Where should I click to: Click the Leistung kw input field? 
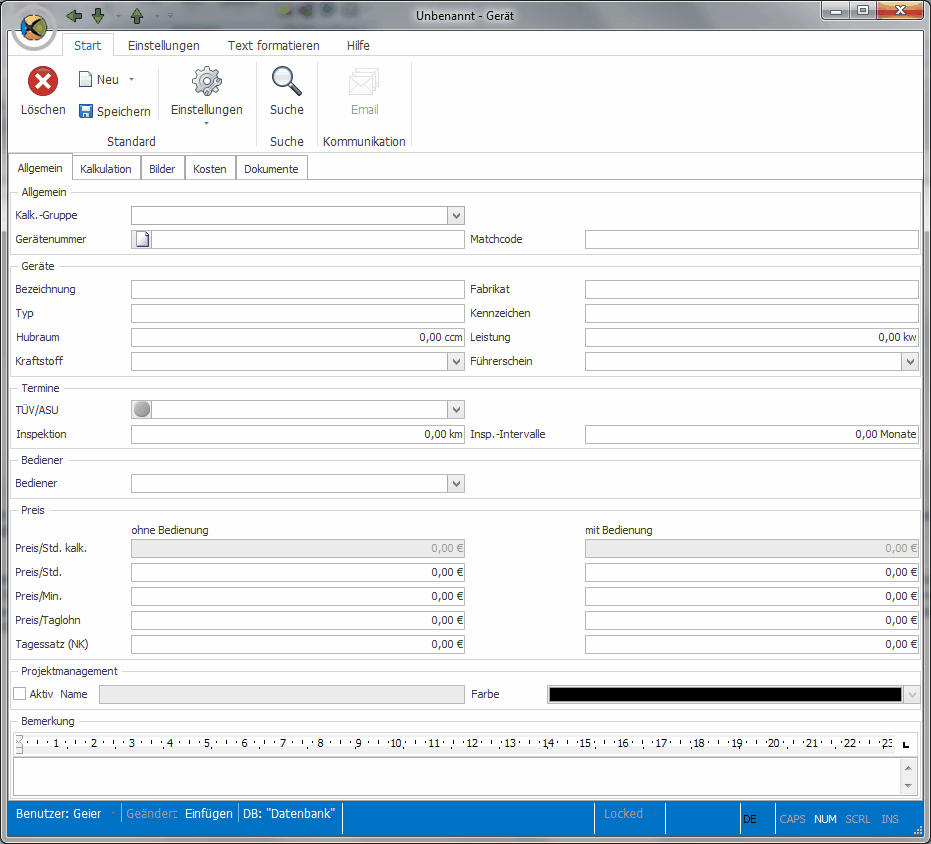click(x=752, y=337)
